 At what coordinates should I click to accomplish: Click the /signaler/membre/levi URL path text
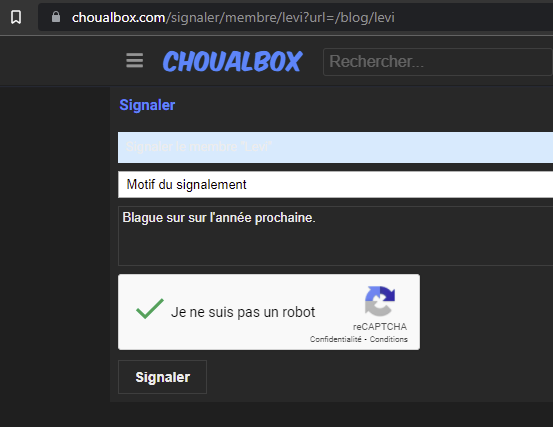pos(227,17)
